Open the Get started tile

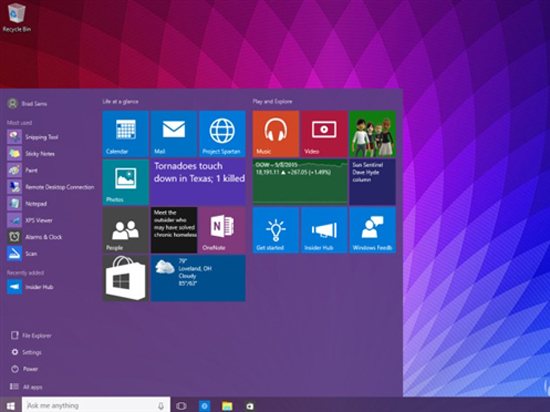276,230
